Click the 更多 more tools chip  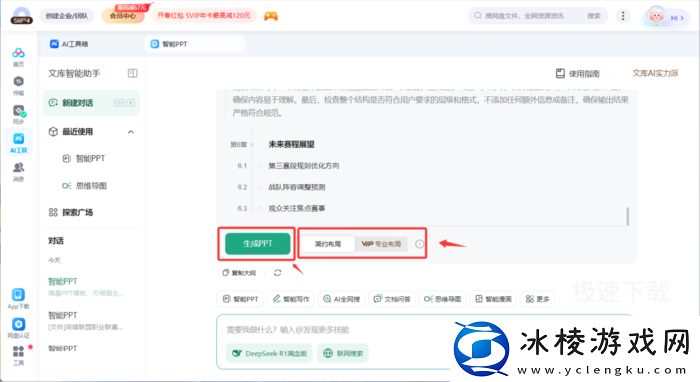(538, 299)
